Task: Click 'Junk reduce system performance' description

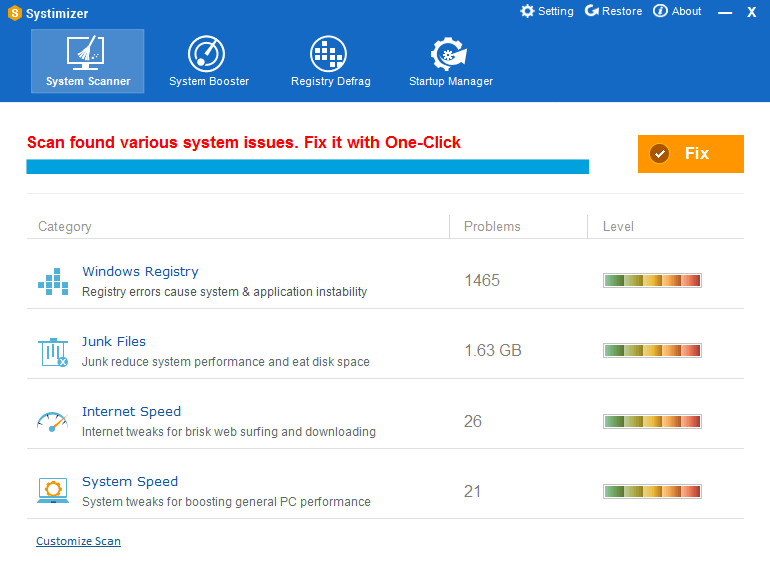Action: tap(226, 362)
